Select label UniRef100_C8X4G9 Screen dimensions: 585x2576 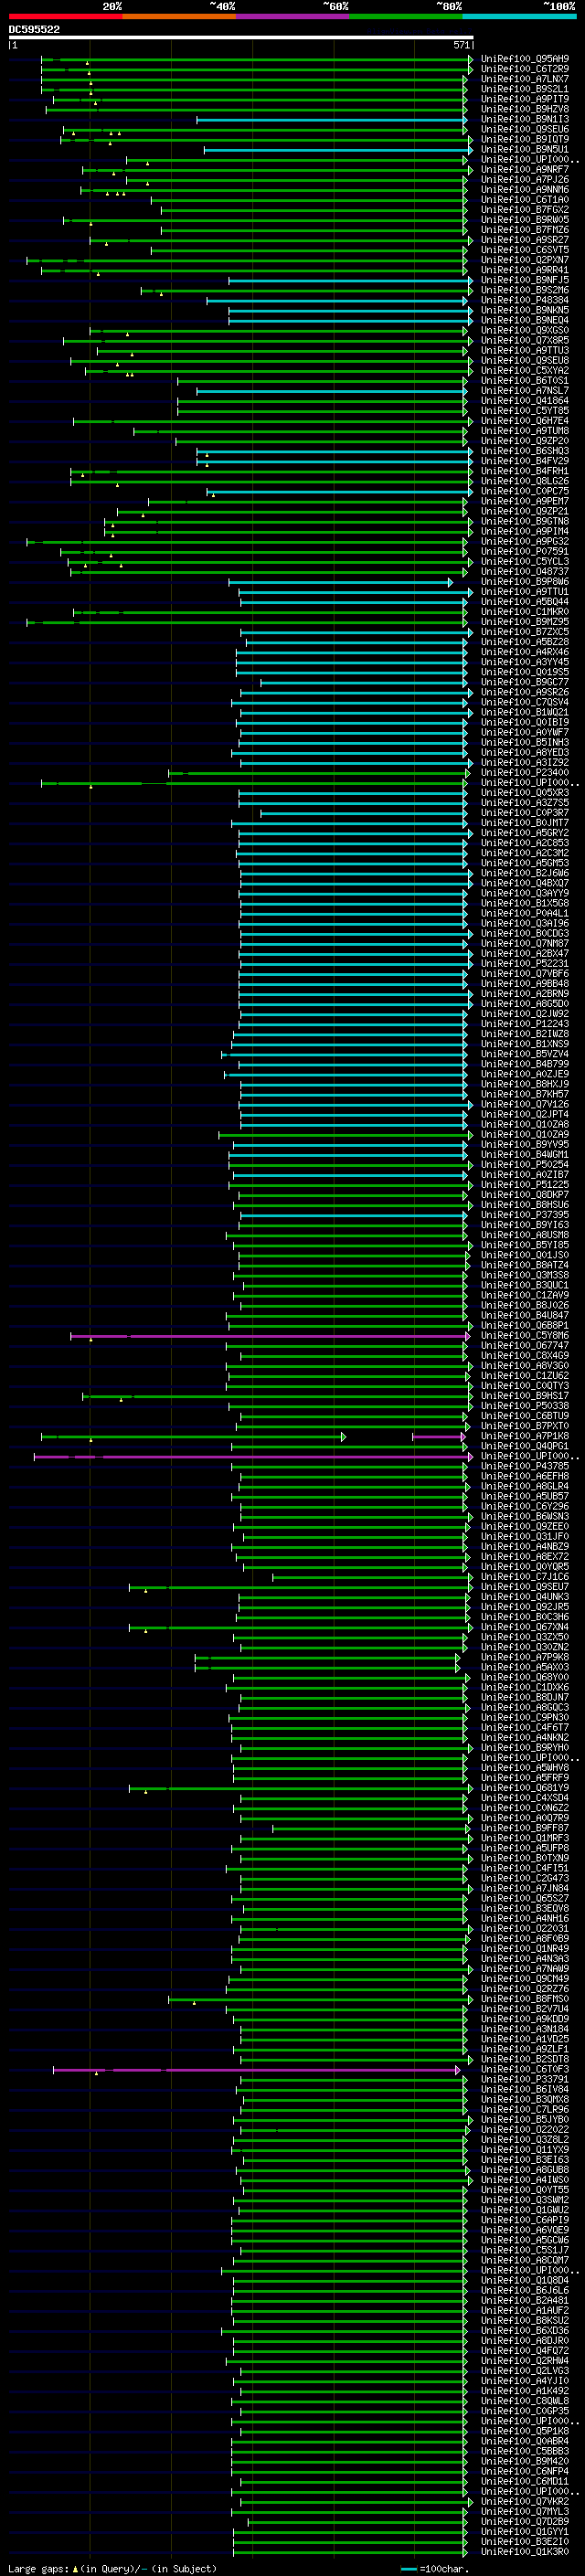[524, 1356]
